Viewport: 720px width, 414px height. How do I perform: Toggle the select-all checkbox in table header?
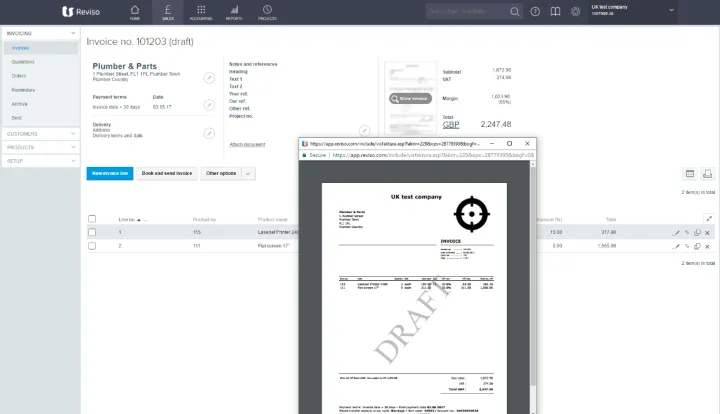(92, 219)
